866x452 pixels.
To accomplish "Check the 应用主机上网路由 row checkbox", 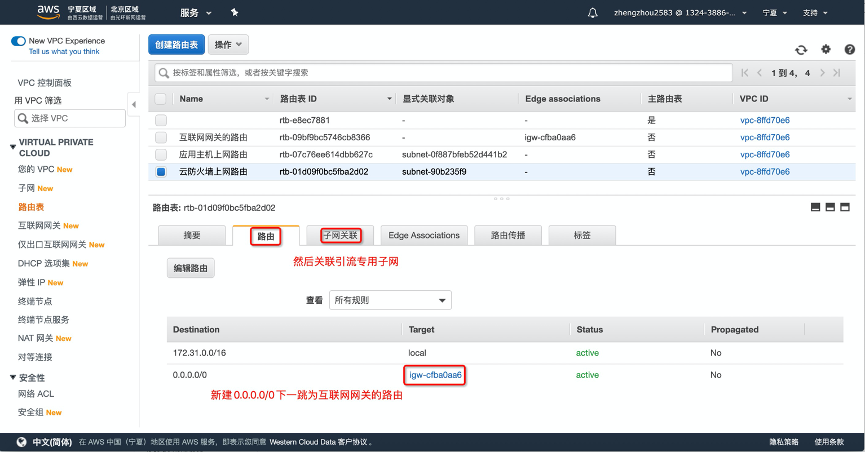I will (x=161, y=154).
